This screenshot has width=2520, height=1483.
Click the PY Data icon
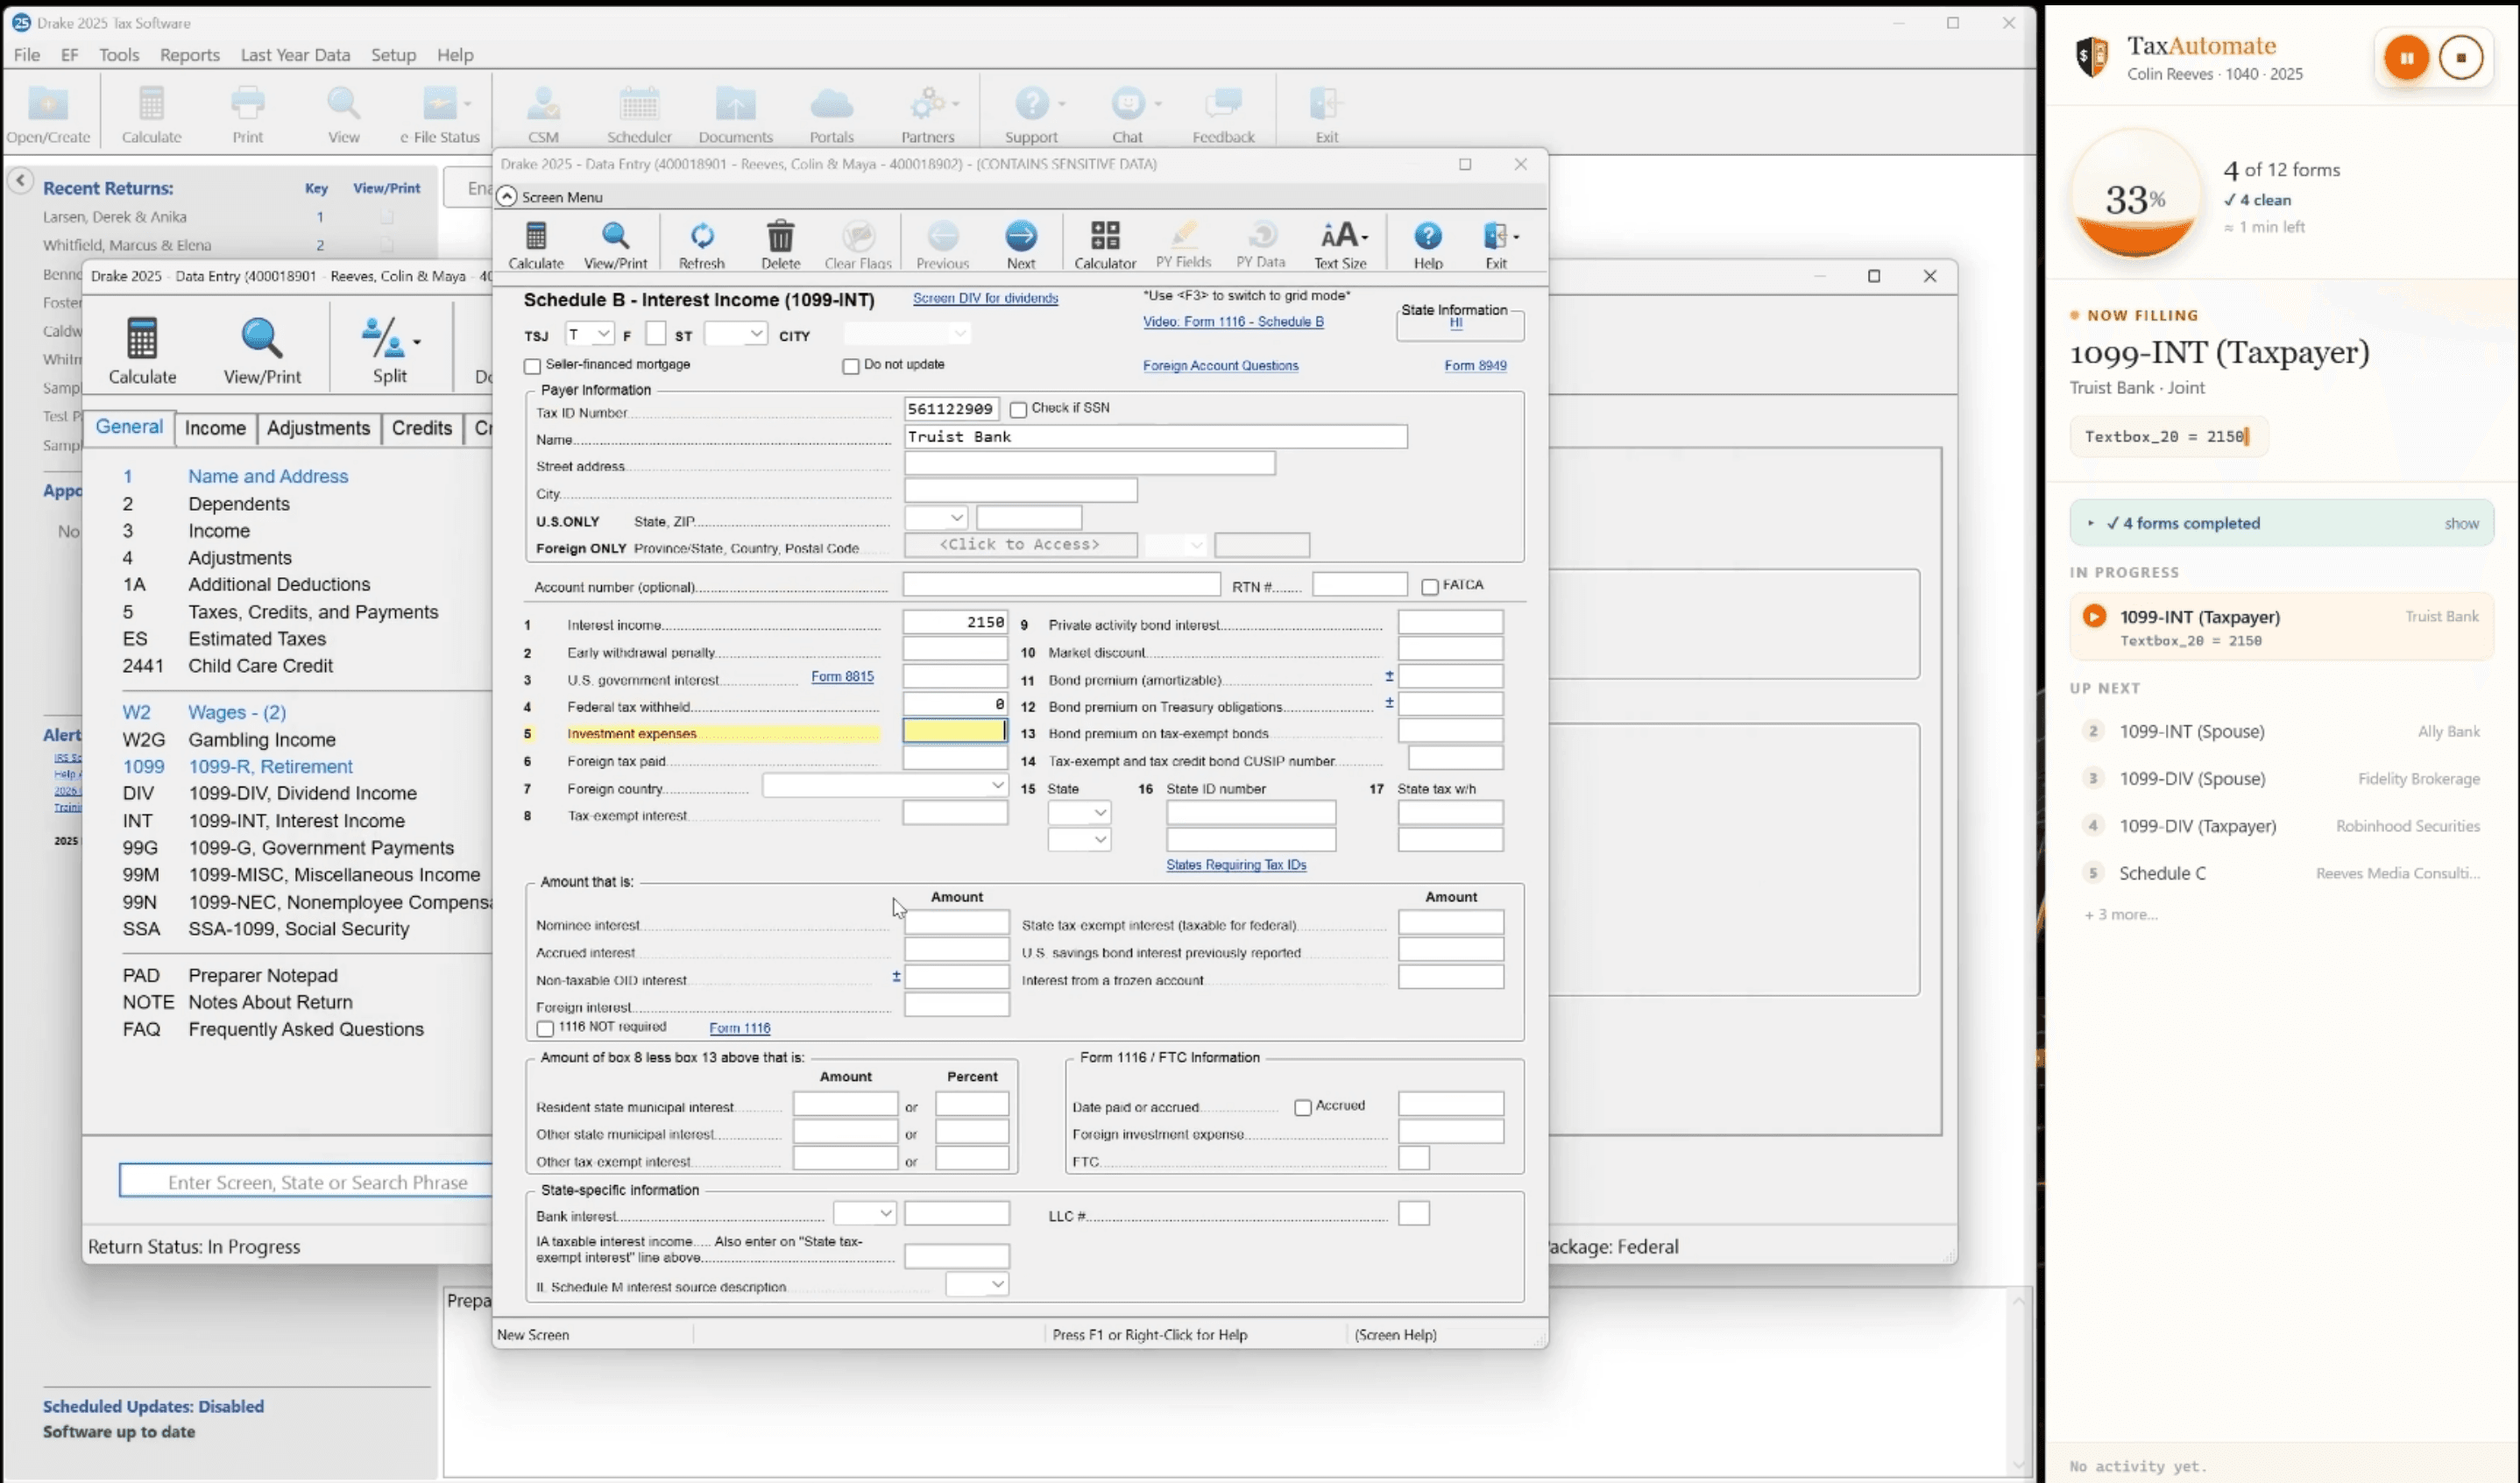click(x=1260, y=245)
